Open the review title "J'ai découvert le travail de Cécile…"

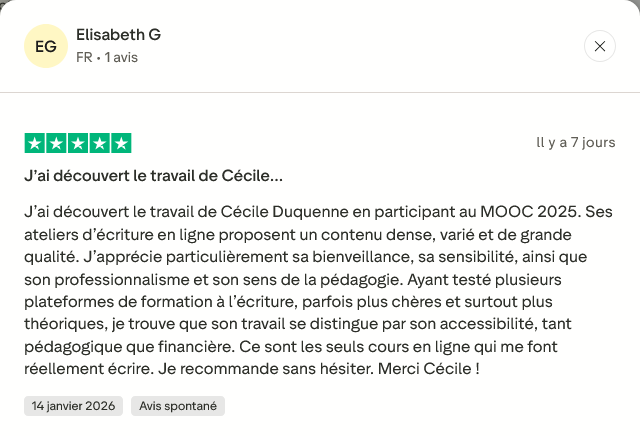pos(153,176)
